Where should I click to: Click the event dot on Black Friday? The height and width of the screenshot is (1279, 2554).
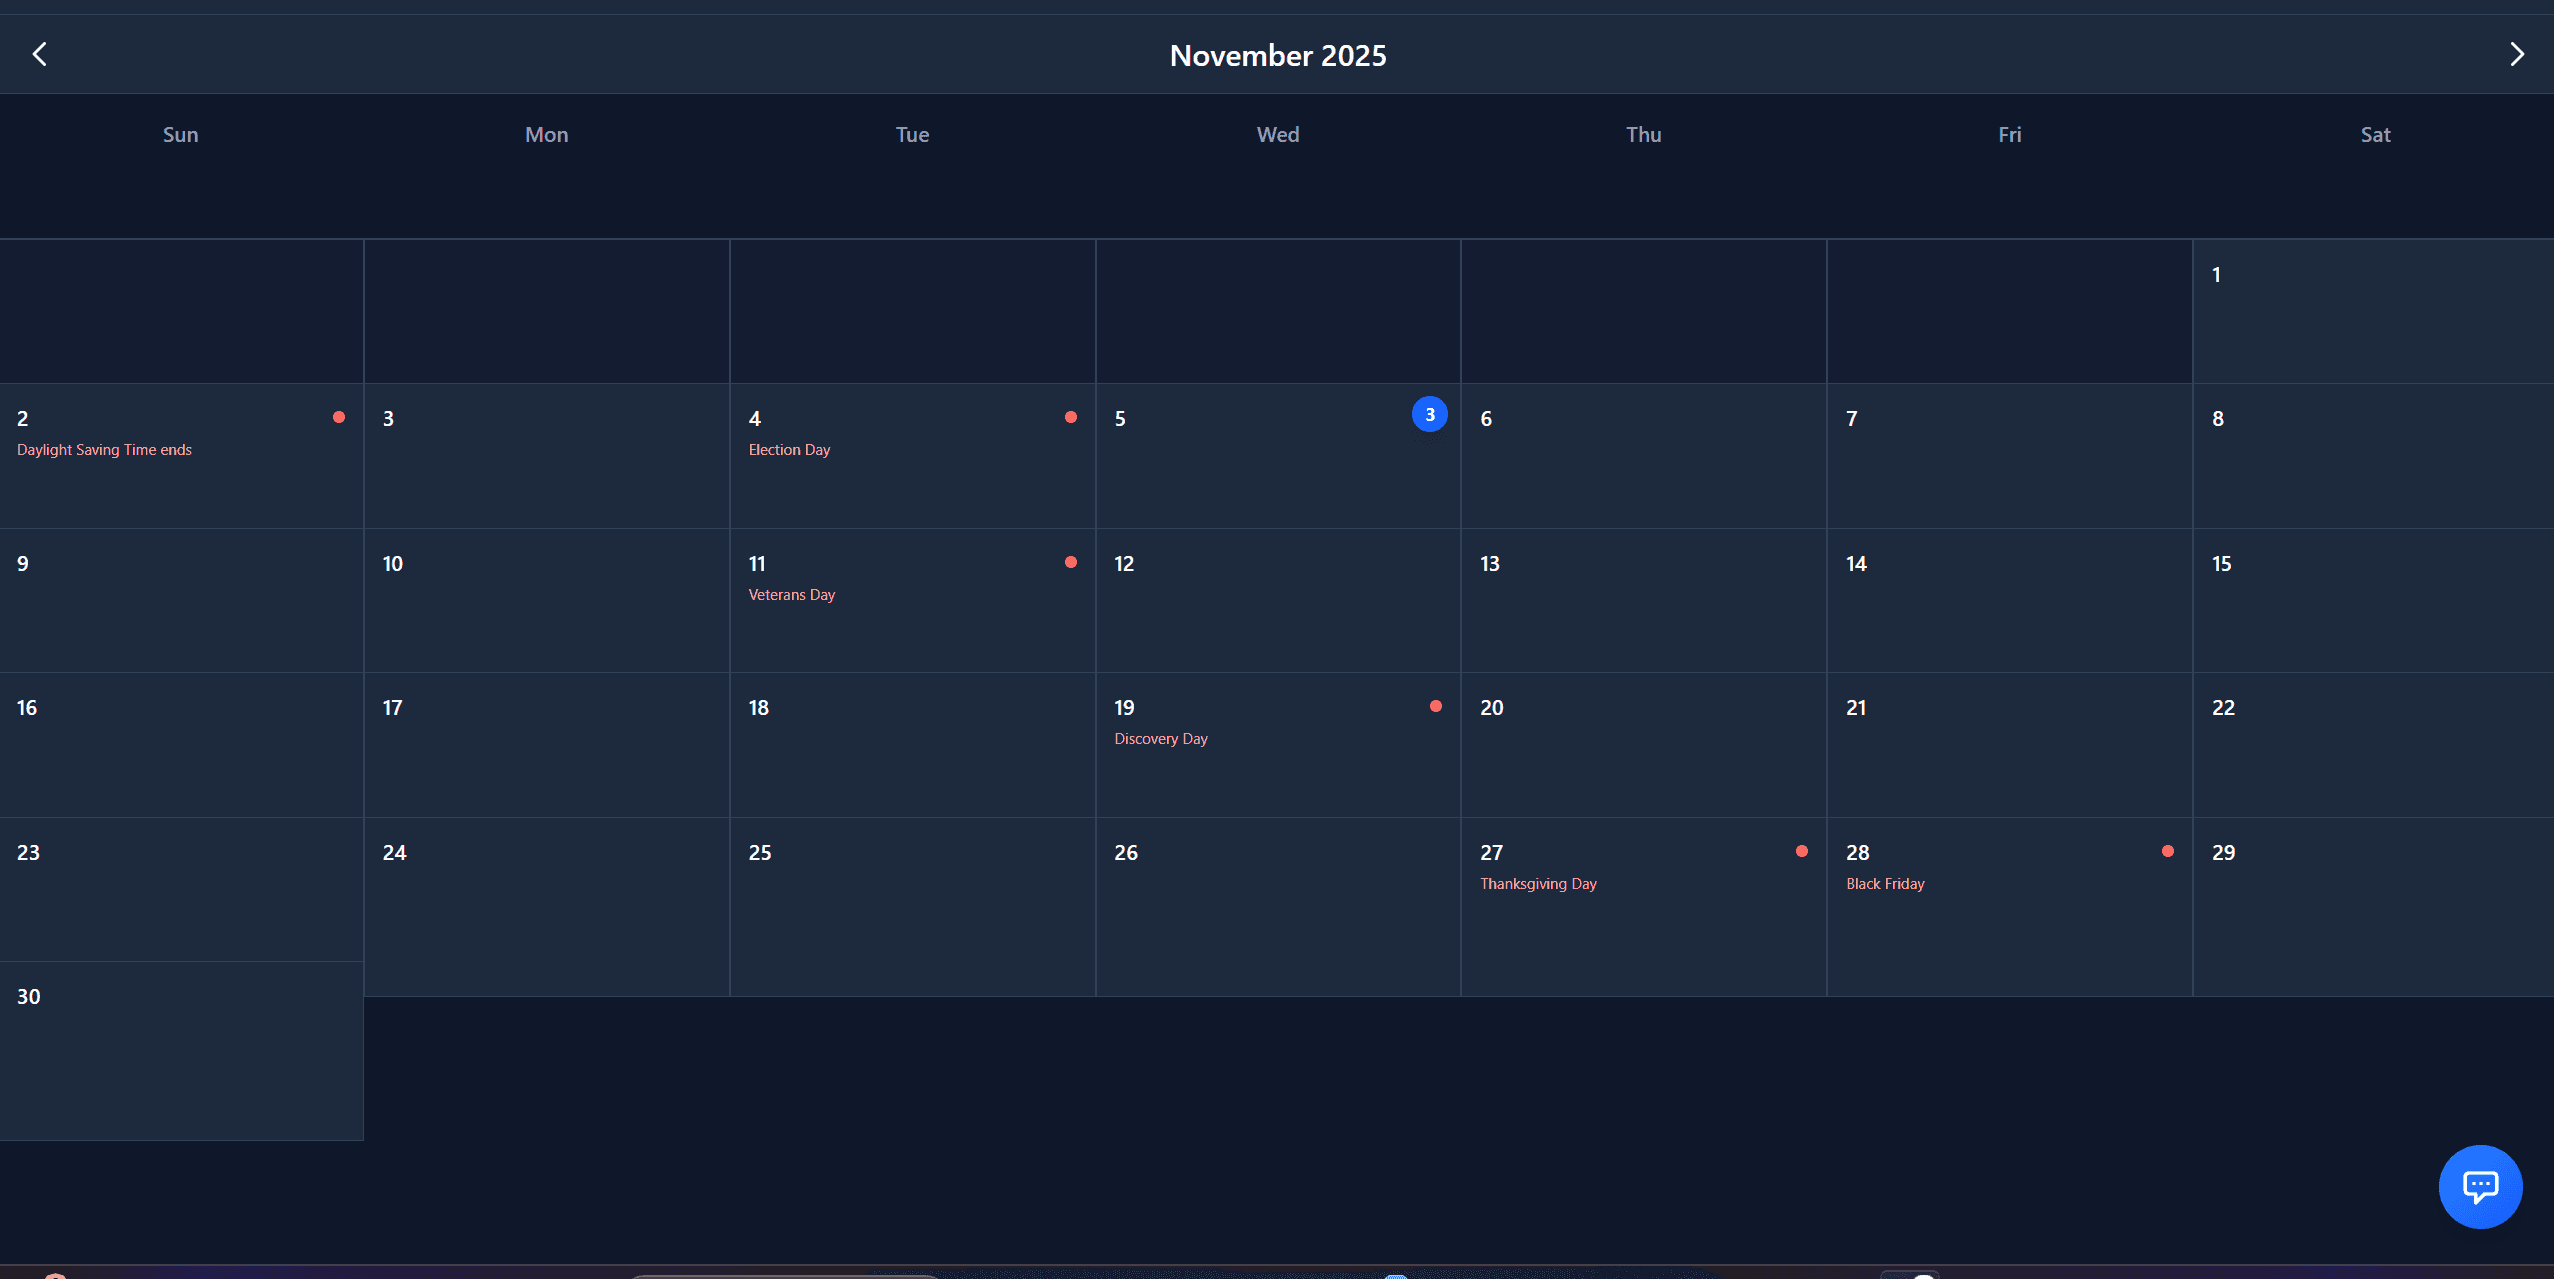pos(2166,850)
